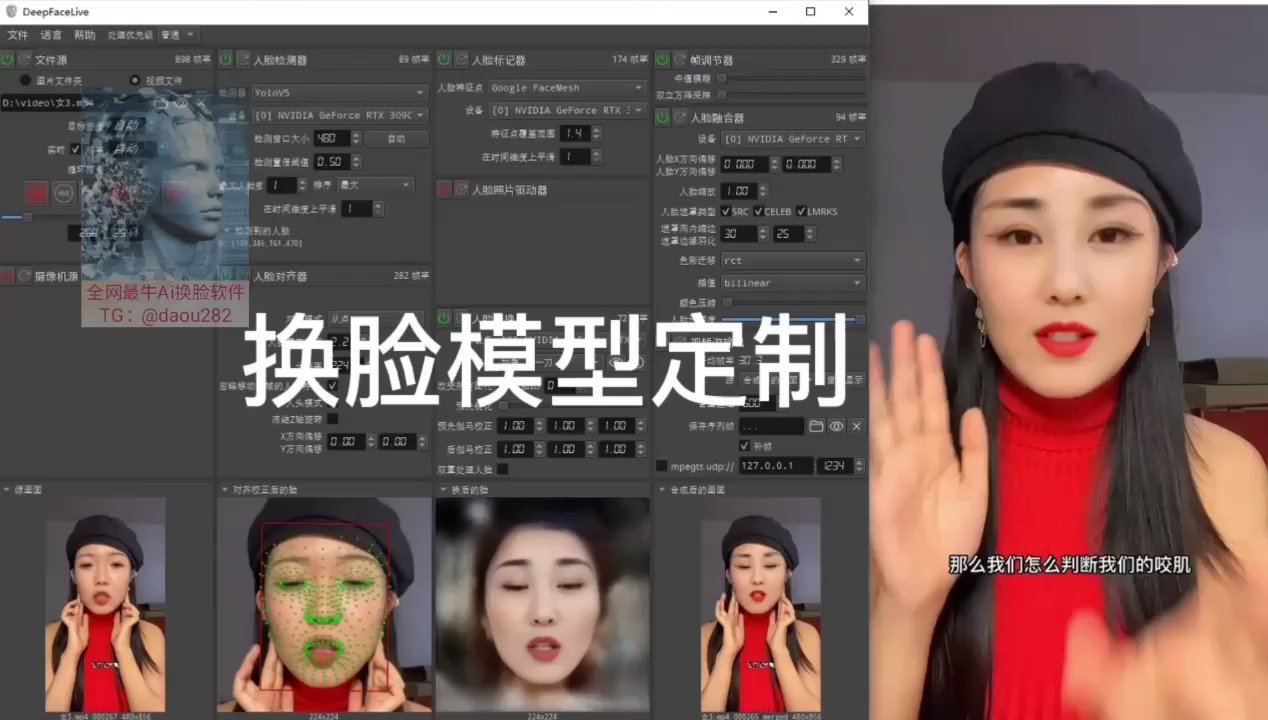Click the 检测置信阈值 0.50 field

332,161
